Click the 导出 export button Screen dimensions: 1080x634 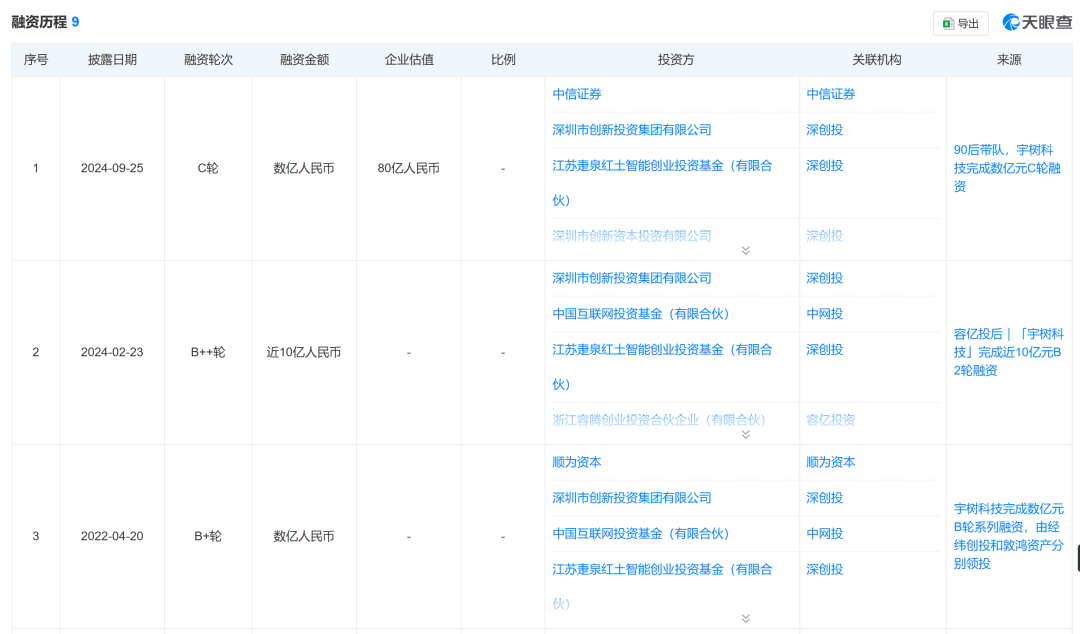[x=960, y=23]
